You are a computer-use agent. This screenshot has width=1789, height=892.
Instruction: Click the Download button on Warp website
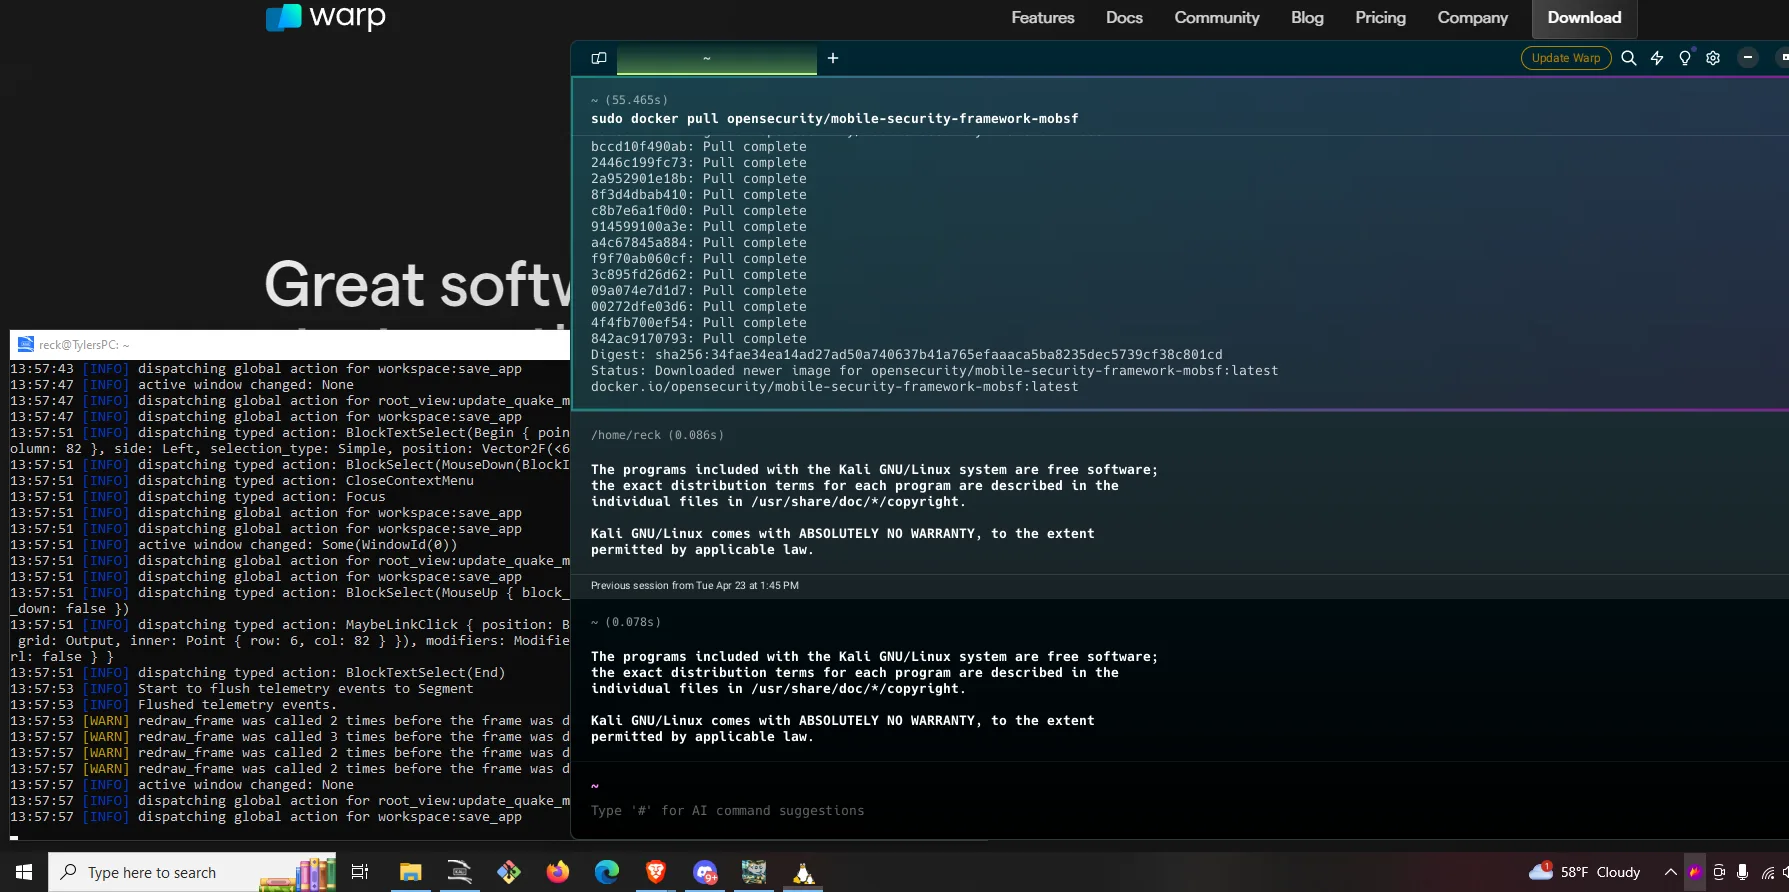(x=1584, y=18)
